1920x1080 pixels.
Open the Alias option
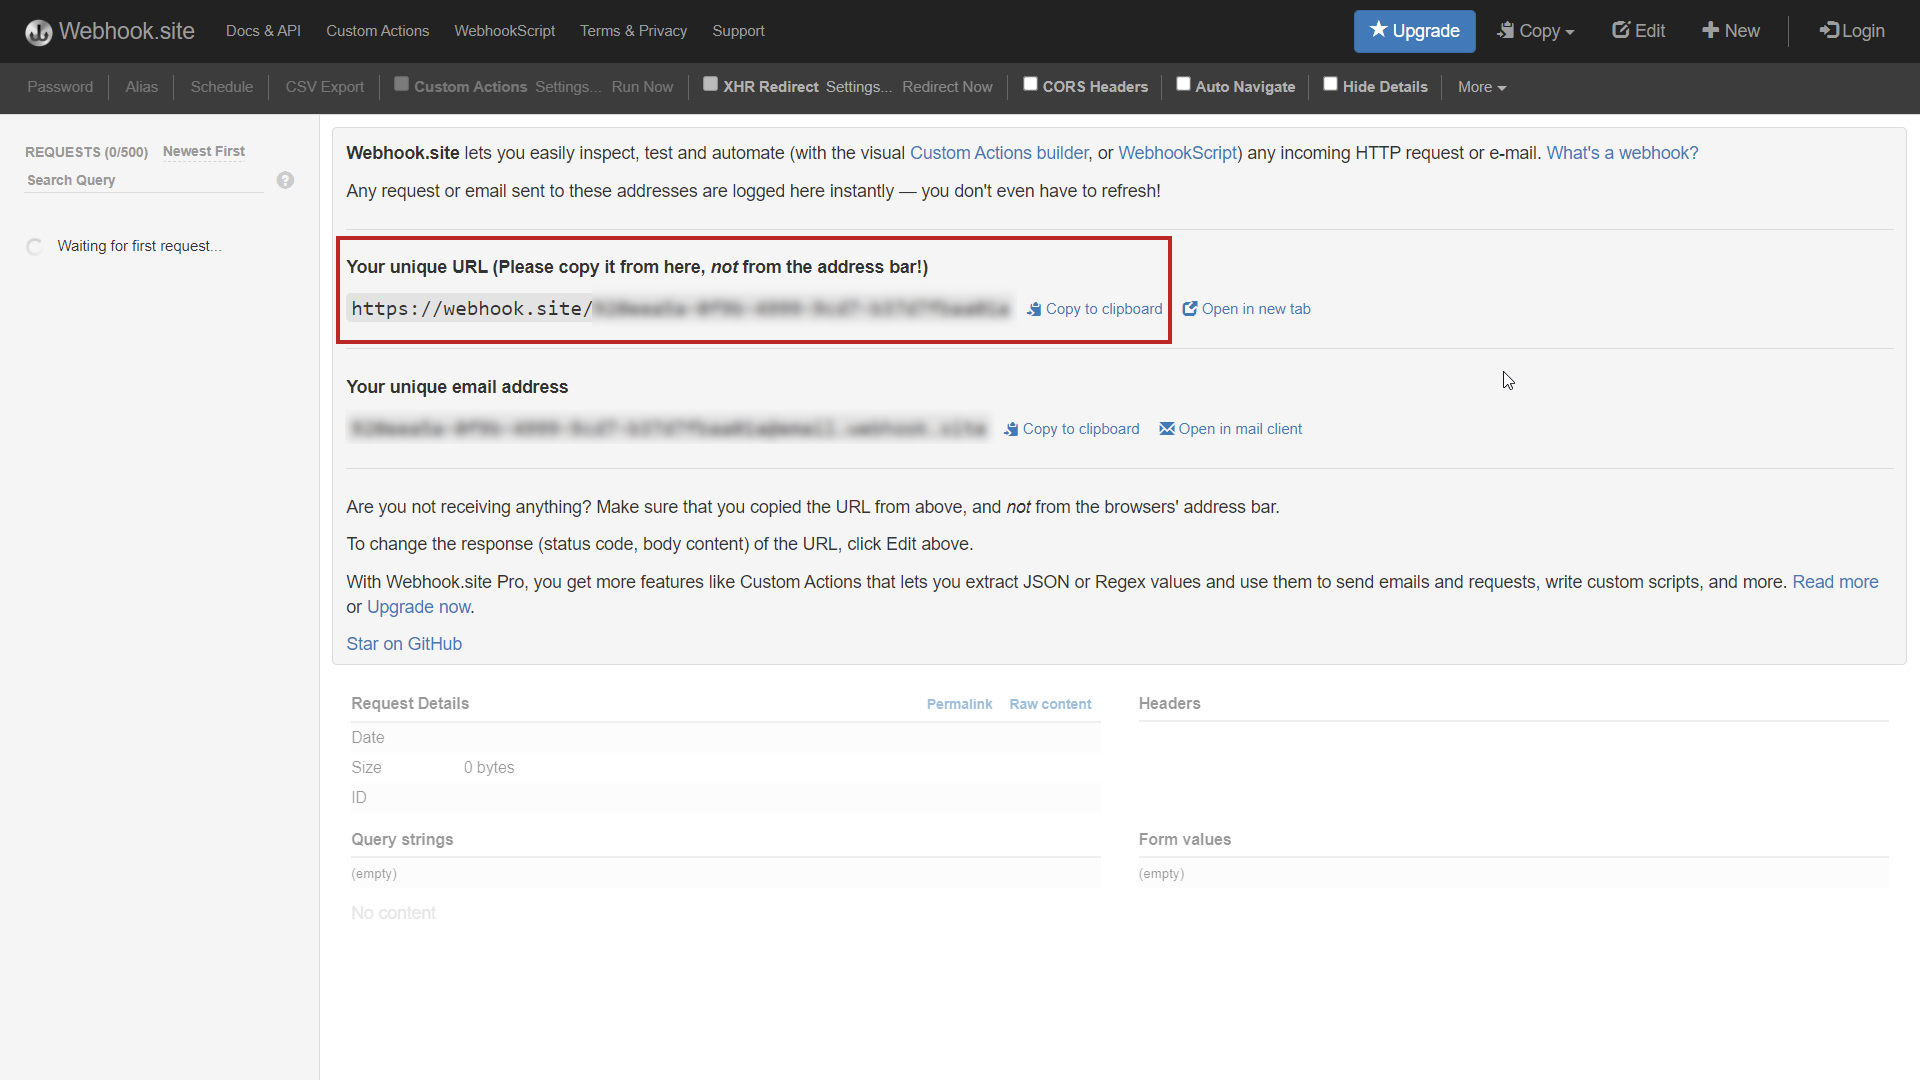click(x=141, y=87)
